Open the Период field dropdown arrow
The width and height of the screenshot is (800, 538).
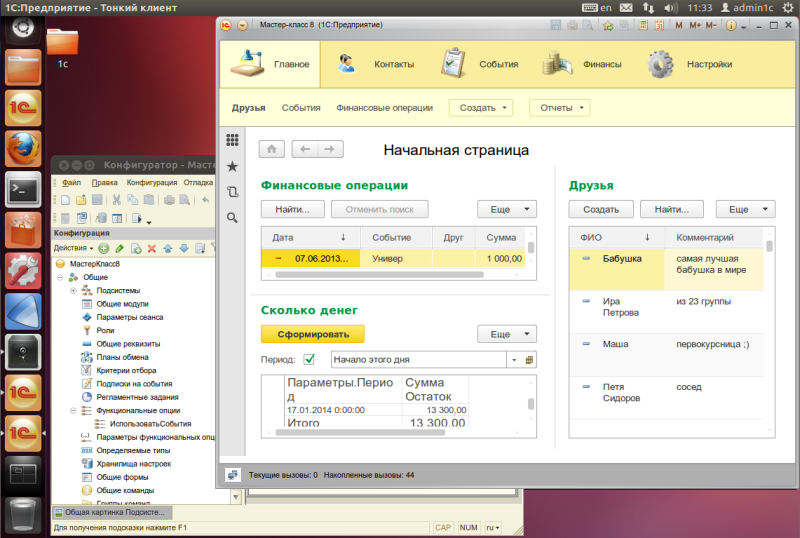tap(514, 359)
